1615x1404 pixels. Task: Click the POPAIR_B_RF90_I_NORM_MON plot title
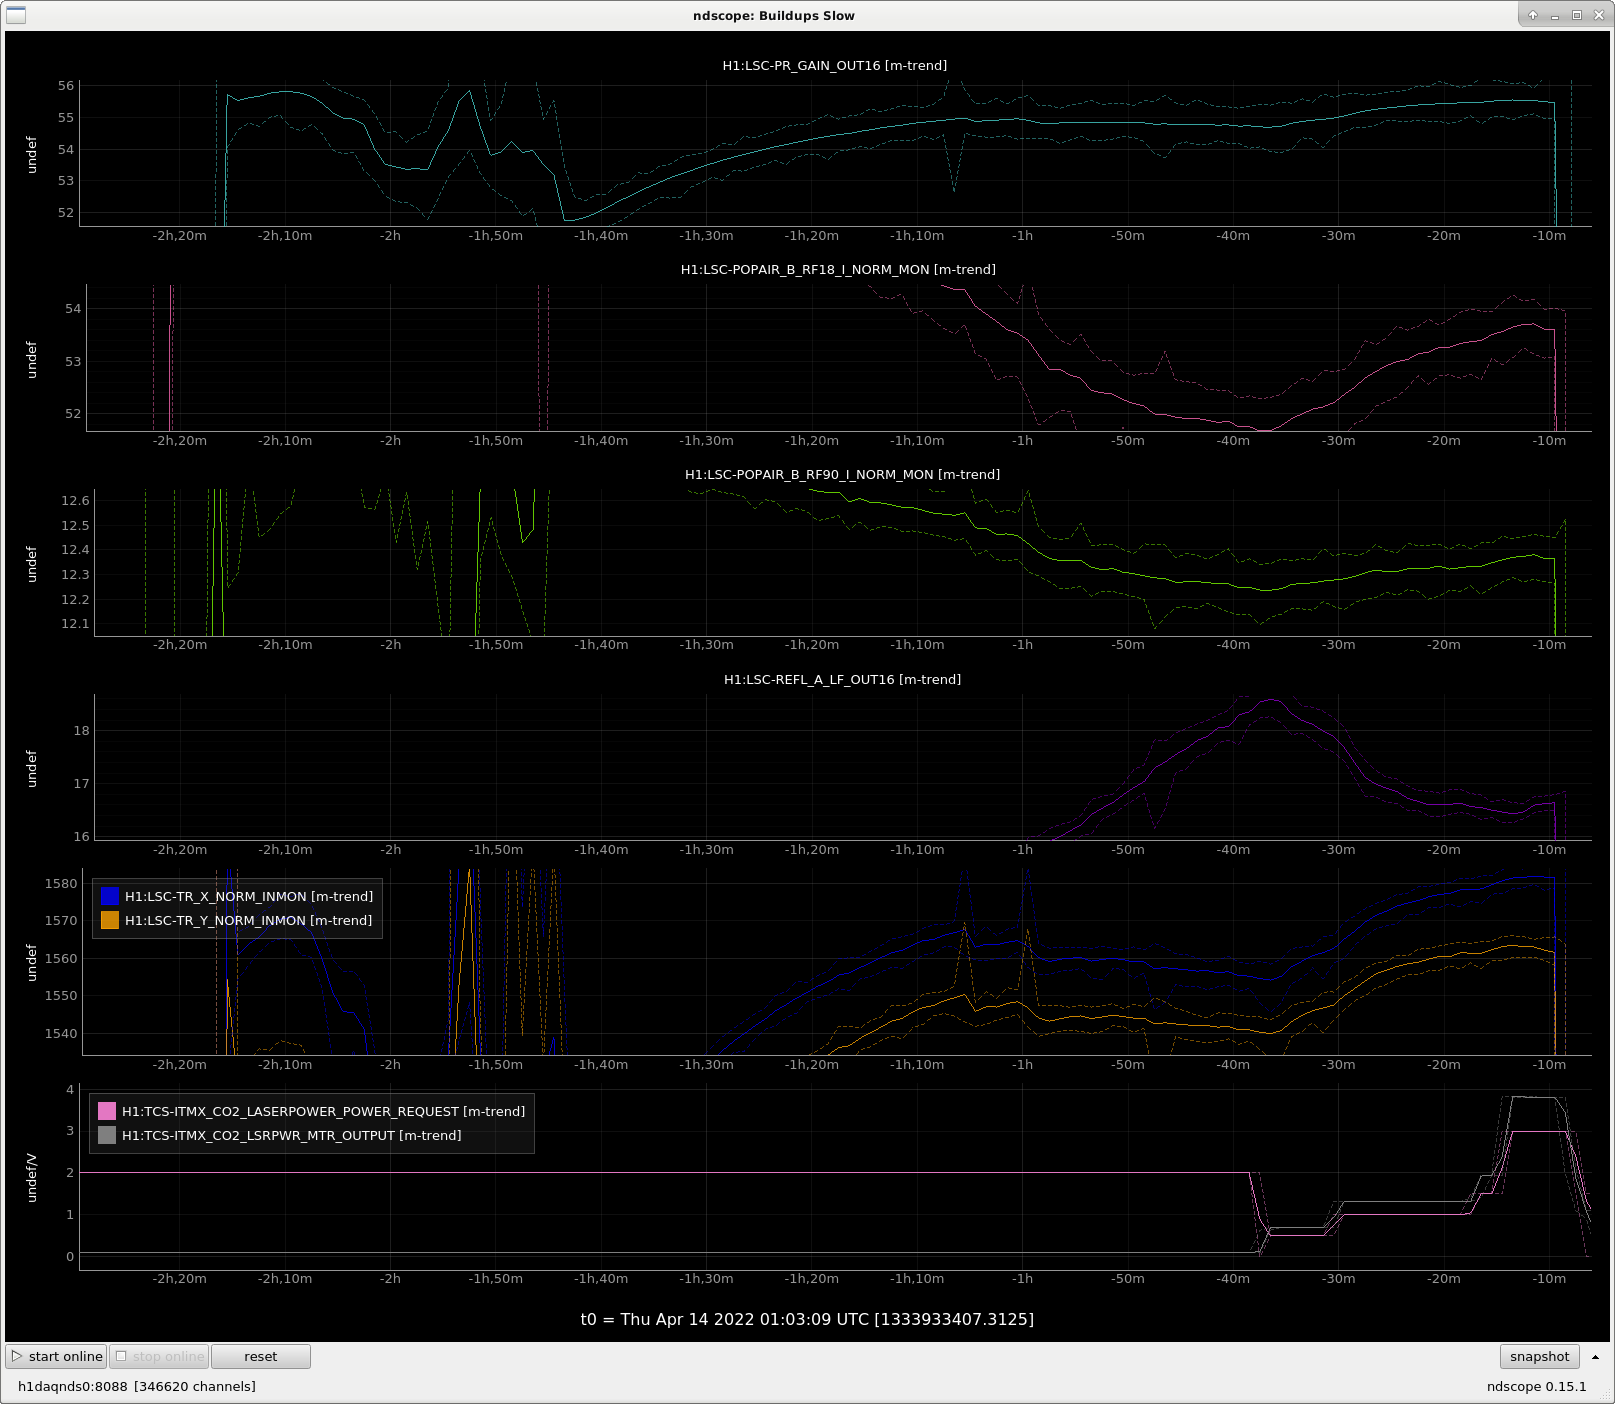(x=842, y=474)
